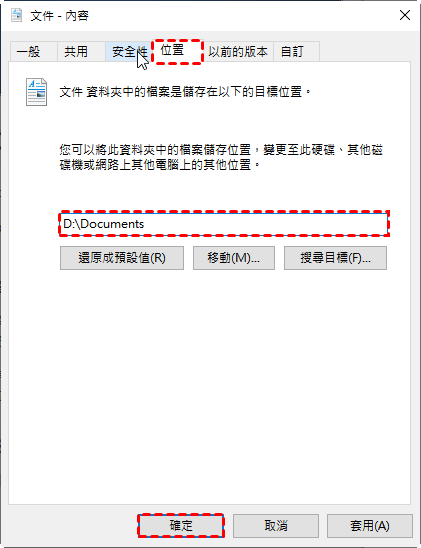Click the large document icon beside the description
The width and height of the screenshot is (421, 548).
point(36,92)
